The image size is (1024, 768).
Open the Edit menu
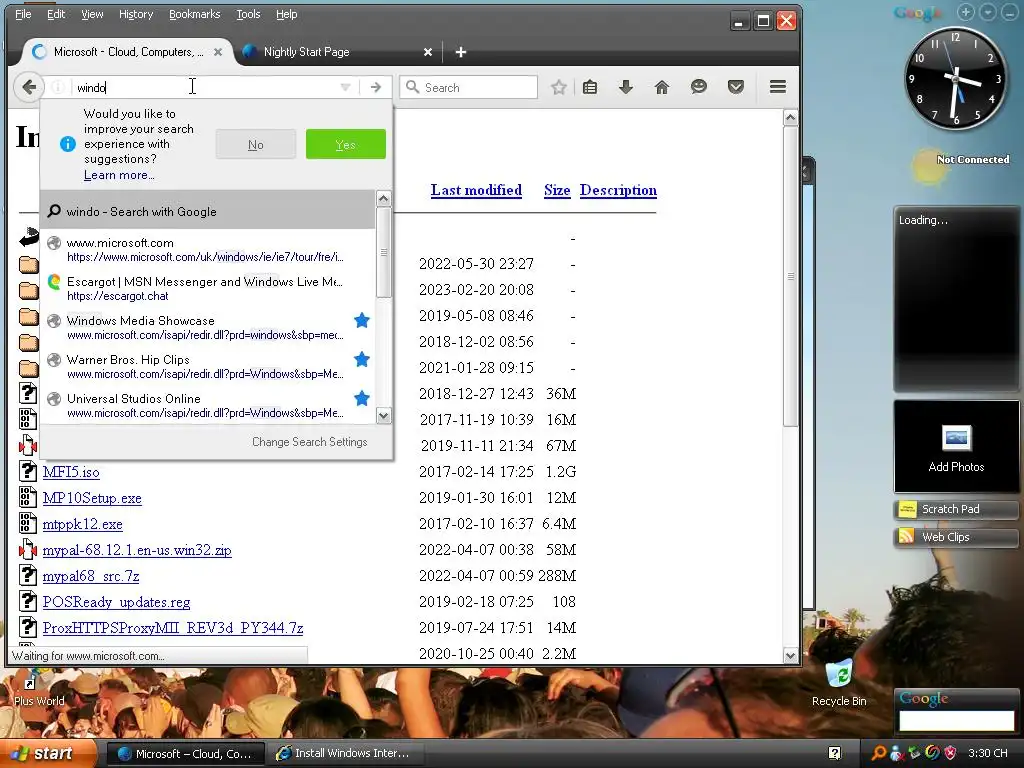click(56, 14)
